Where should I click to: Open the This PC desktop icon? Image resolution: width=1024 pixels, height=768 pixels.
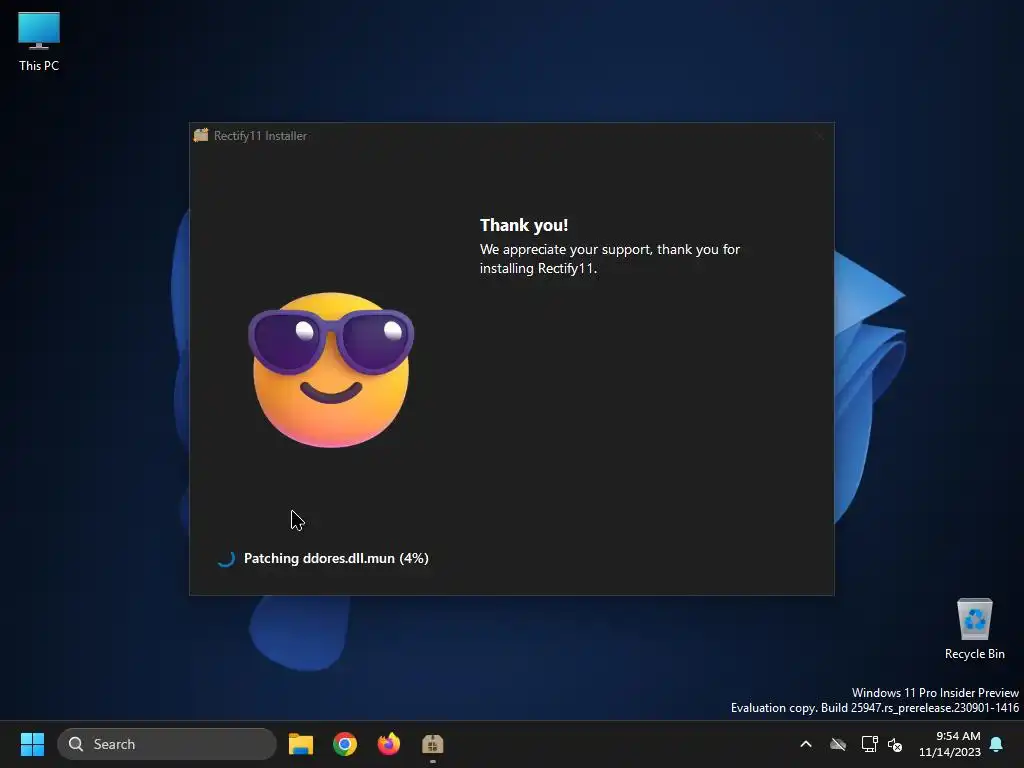39,41
